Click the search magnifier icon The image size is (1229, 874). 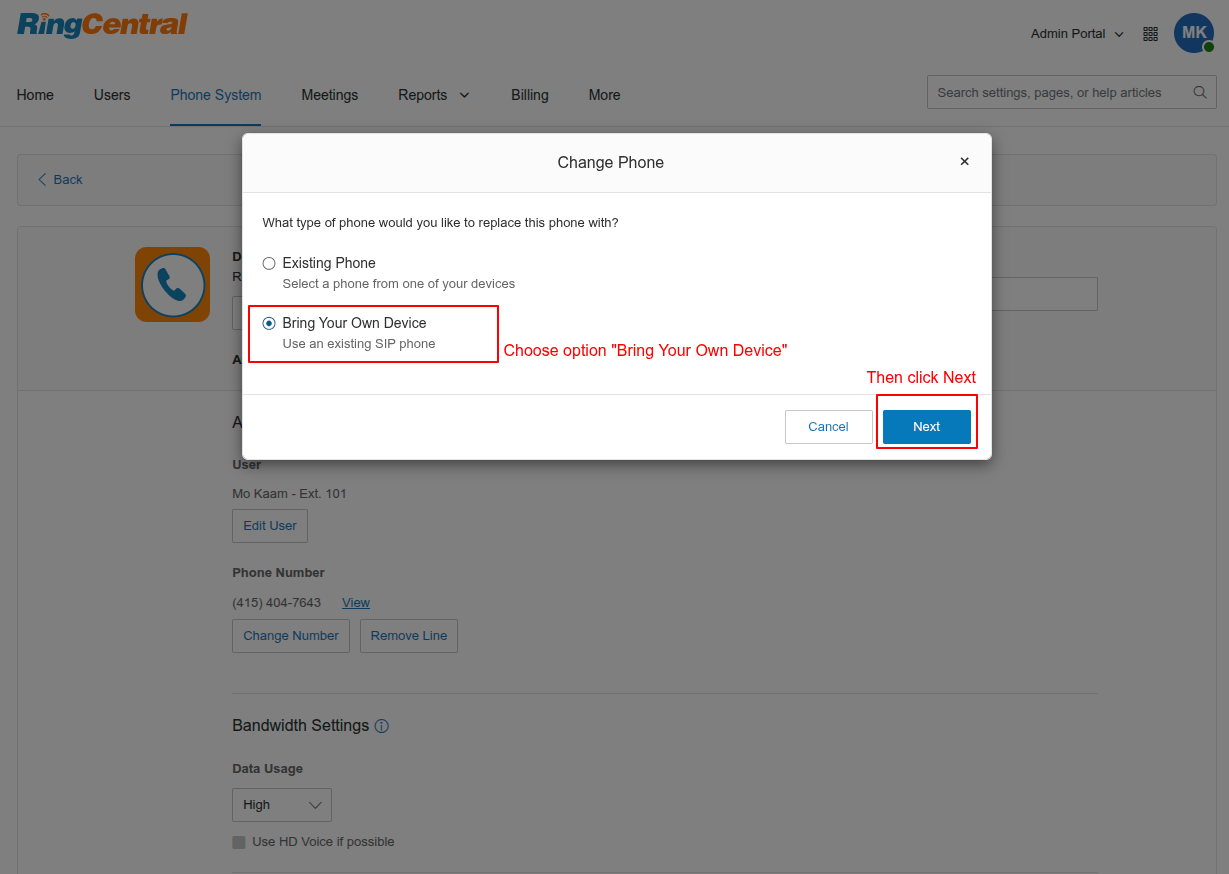[x=1199, y=93]
